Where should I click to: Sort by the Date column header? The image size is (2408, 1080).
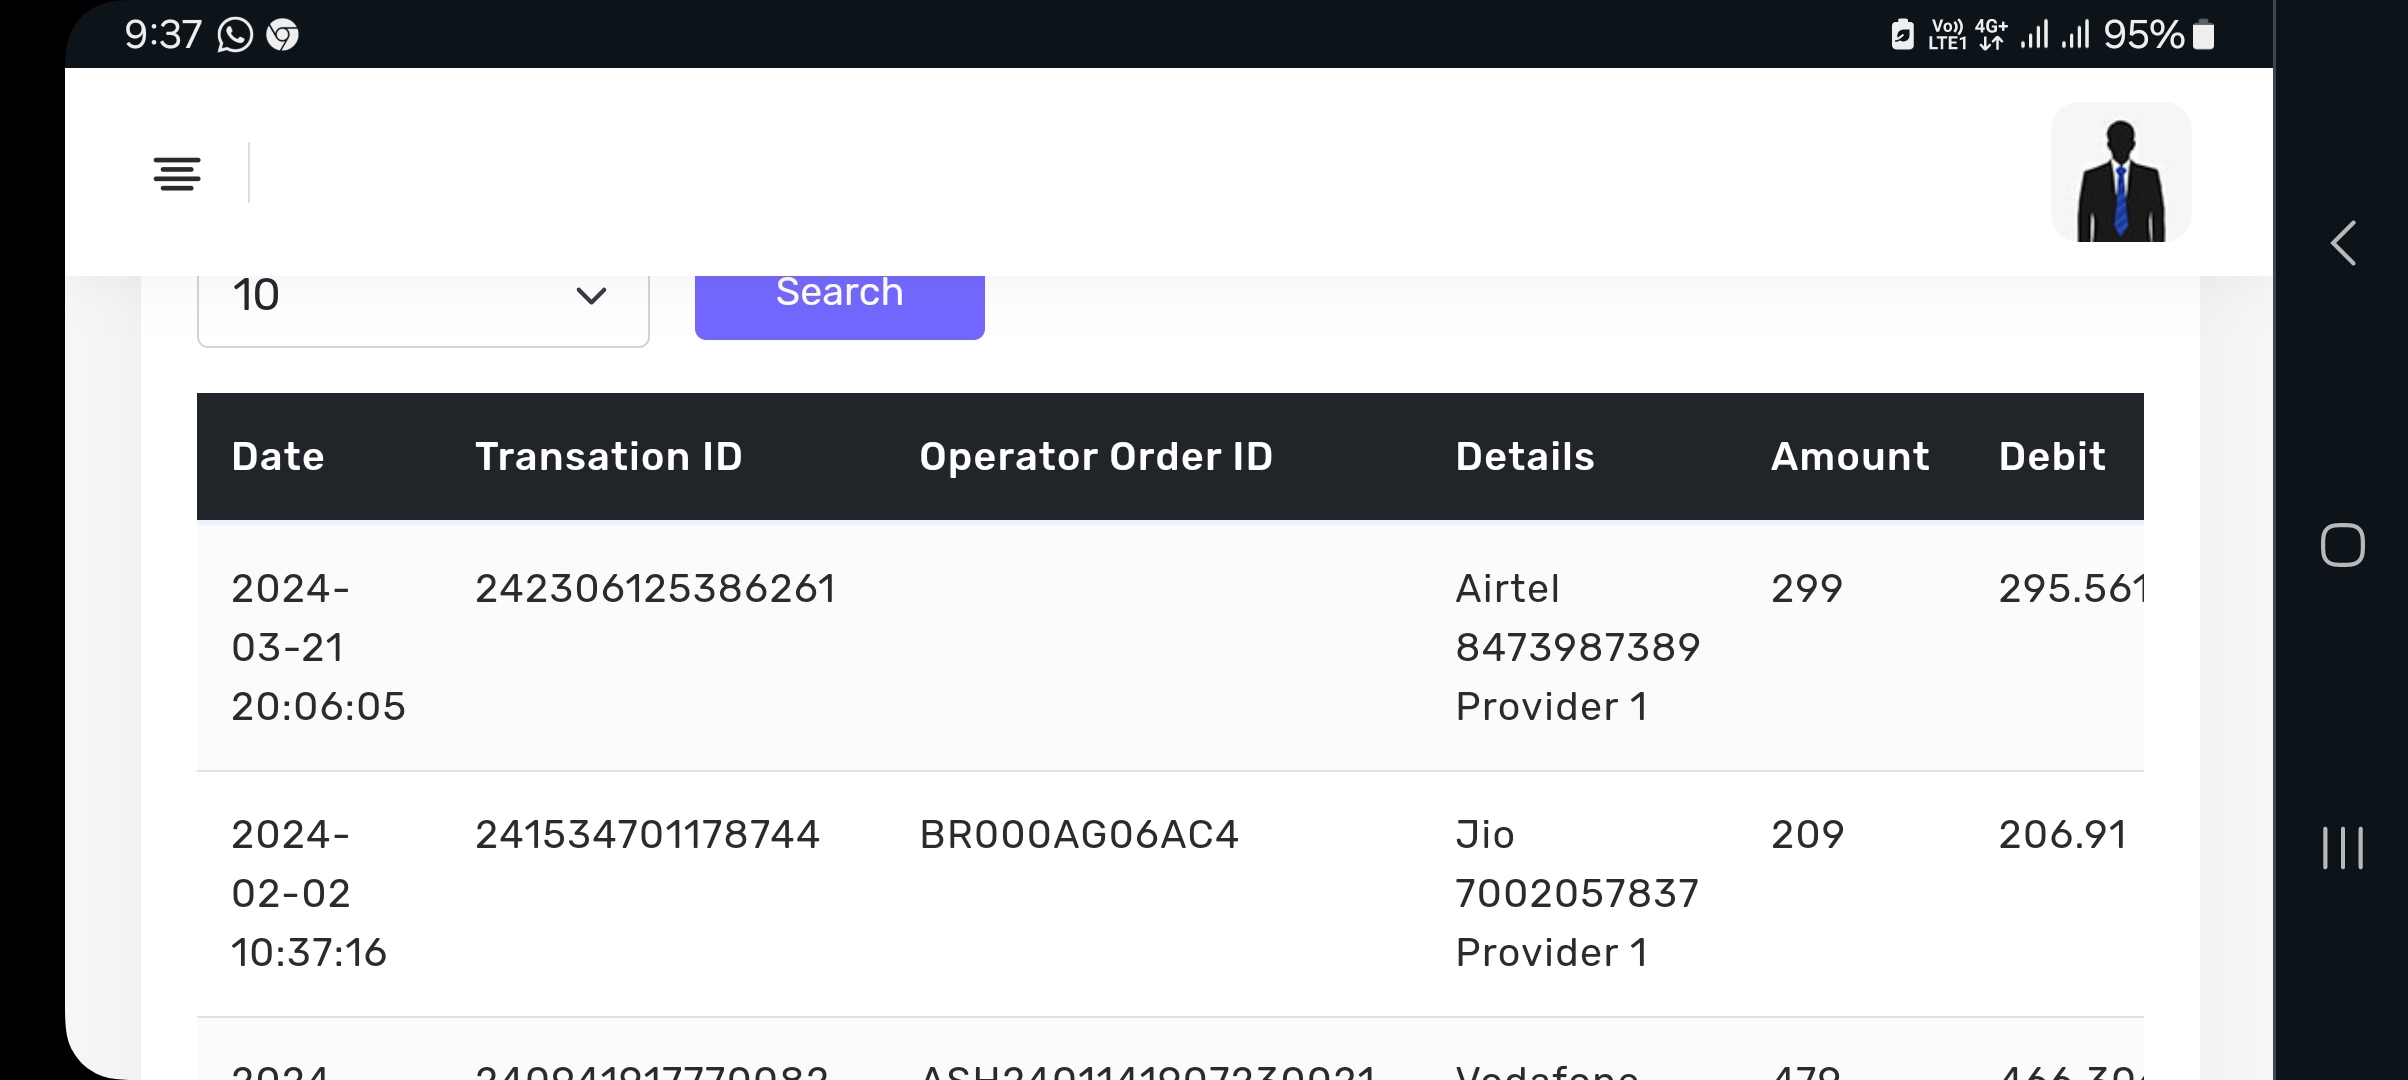coord(278,457)
